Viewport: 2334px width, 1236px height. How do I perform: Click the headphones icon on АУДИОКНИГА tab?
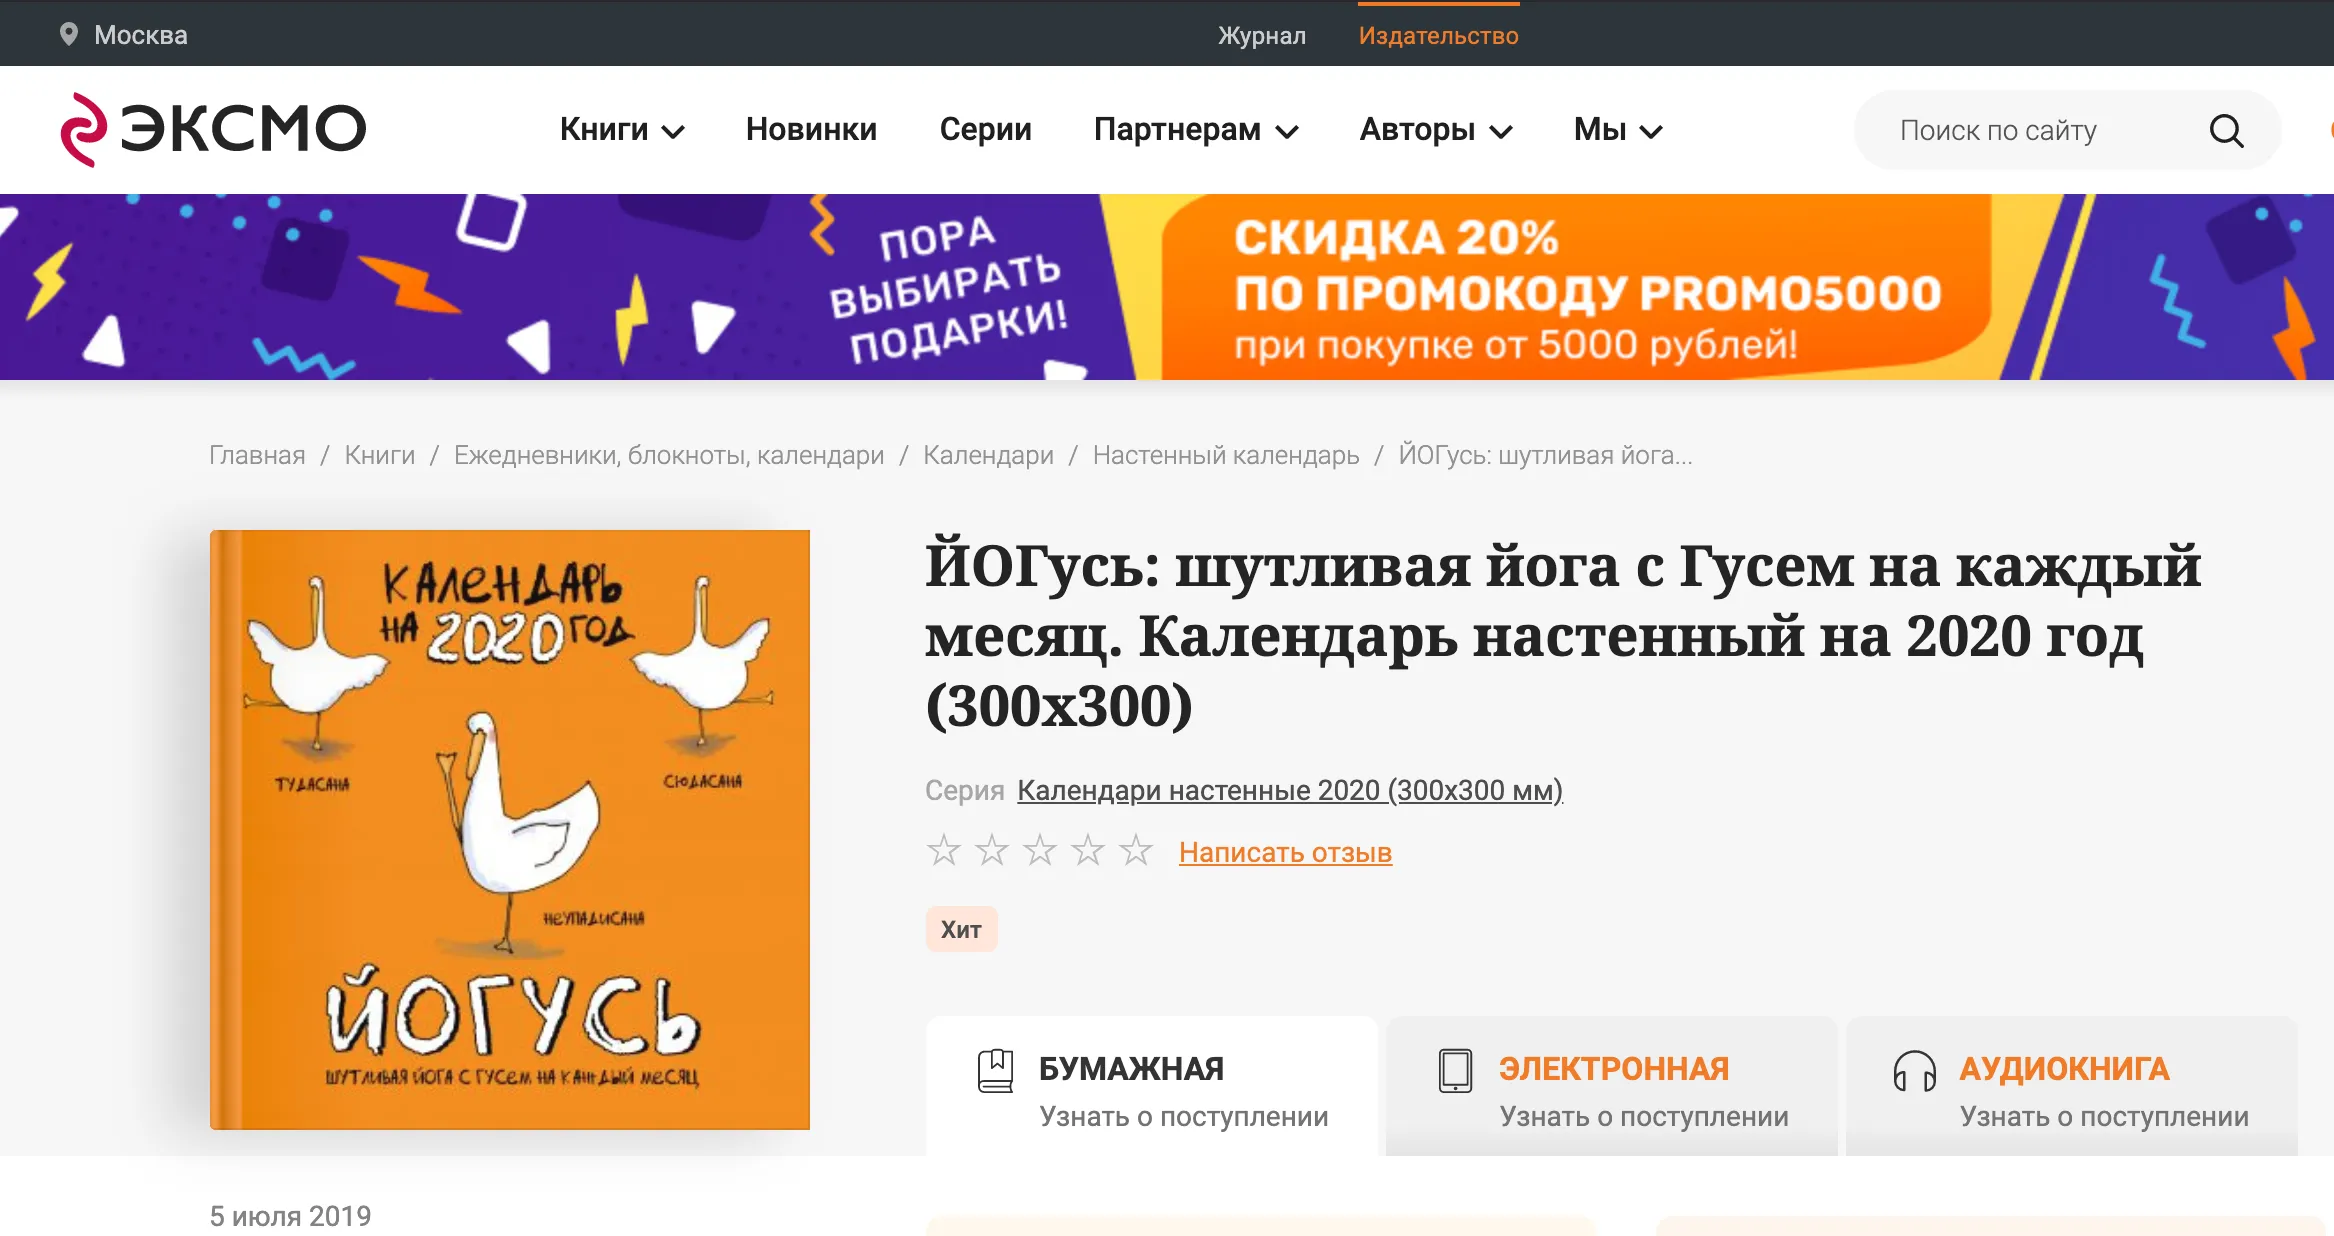pos(1916,1066)
